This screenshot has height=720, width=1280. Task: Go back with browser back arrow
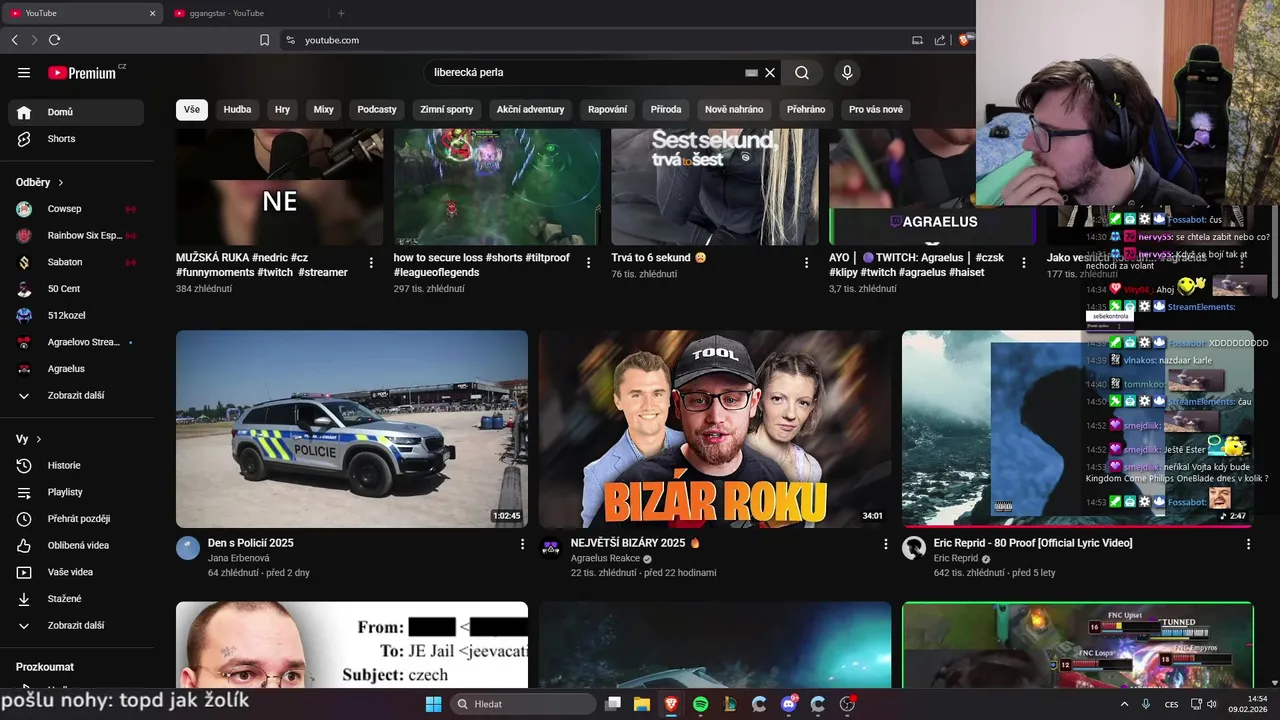point(14,40)
